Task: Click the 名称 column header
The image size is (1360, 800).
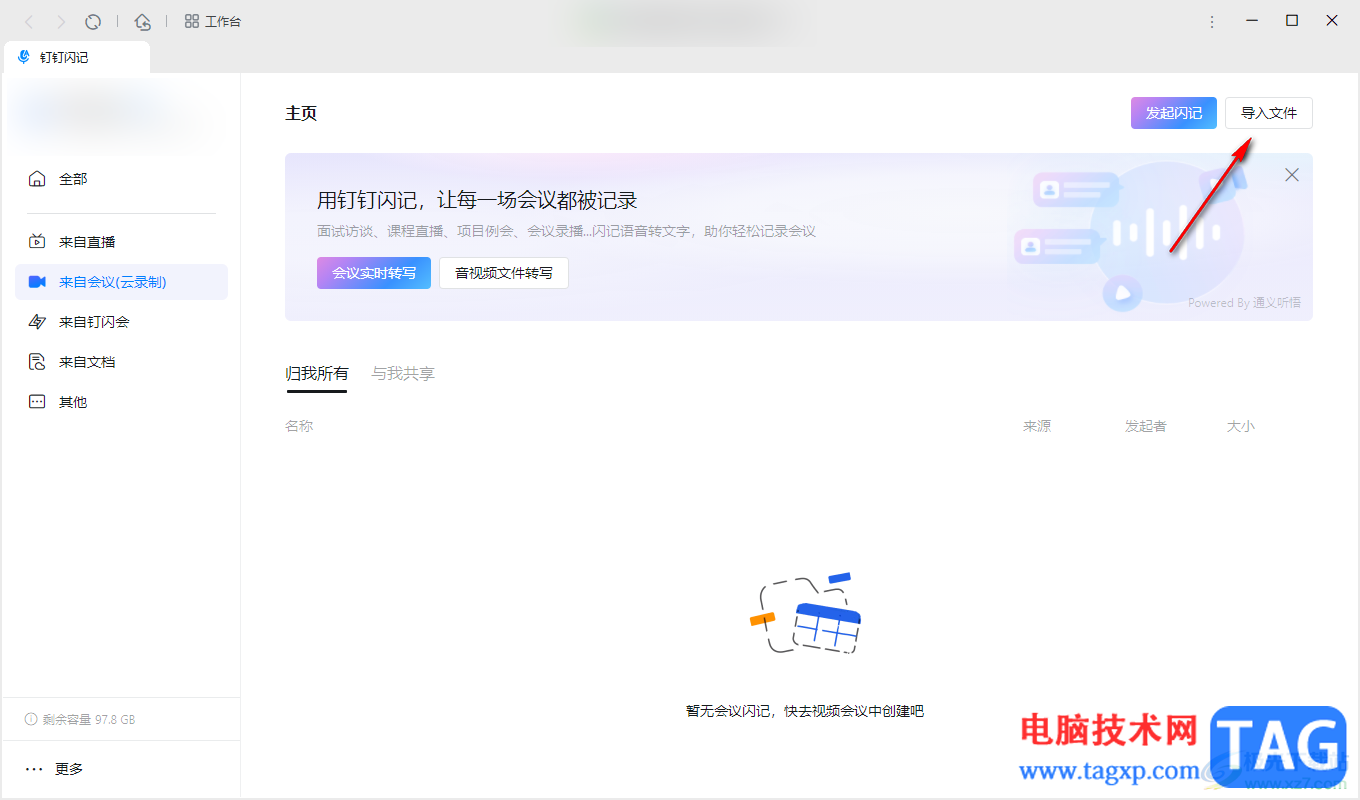Action: 299,426
